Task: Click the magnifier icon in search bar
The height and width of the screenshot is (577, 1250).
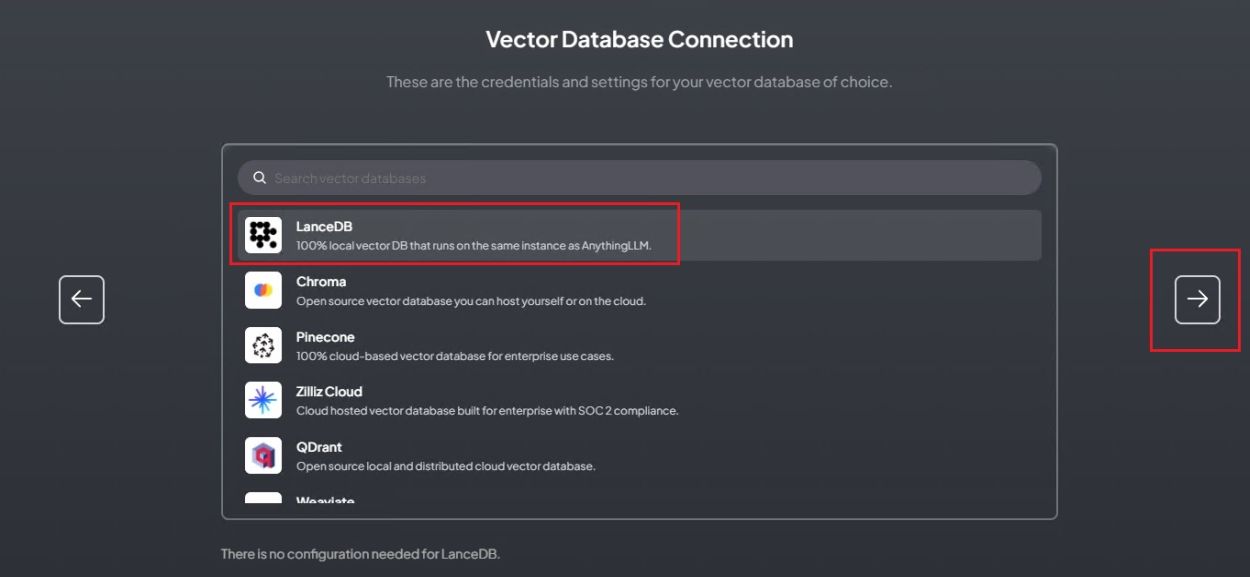Action: point(260,178)
